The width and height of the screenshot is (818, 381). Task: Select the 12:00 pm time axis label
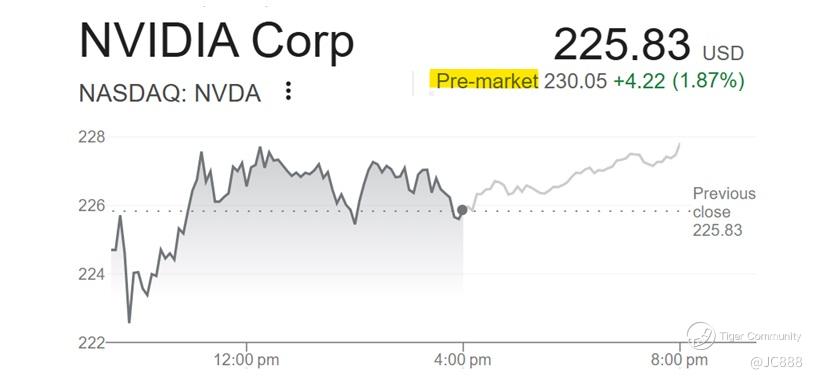(246, 360)
